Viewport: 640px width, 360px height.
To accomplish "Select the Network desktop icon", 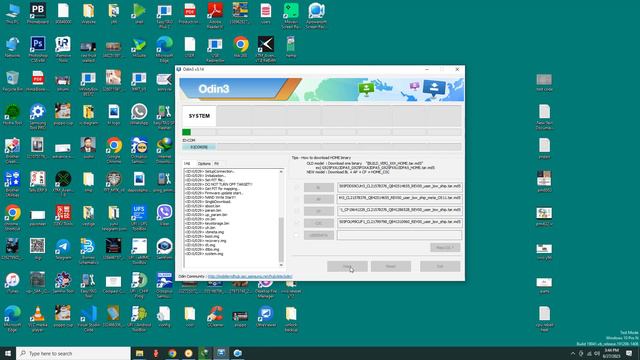I will pyautogui.click(x=12, y=47).
